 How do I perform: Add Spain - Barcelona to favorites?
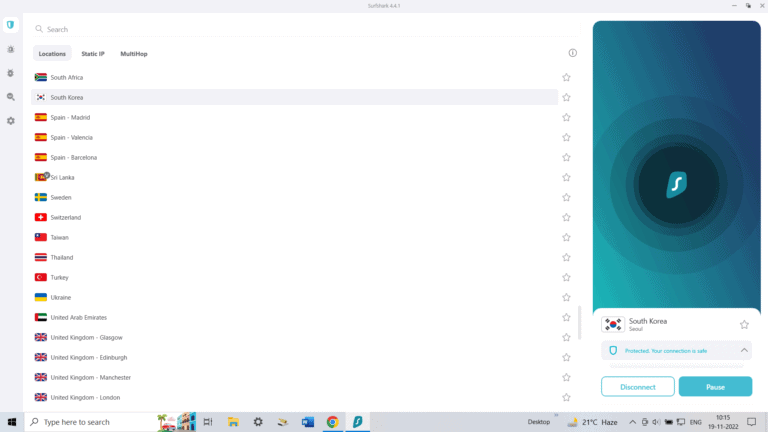[566, 158]
